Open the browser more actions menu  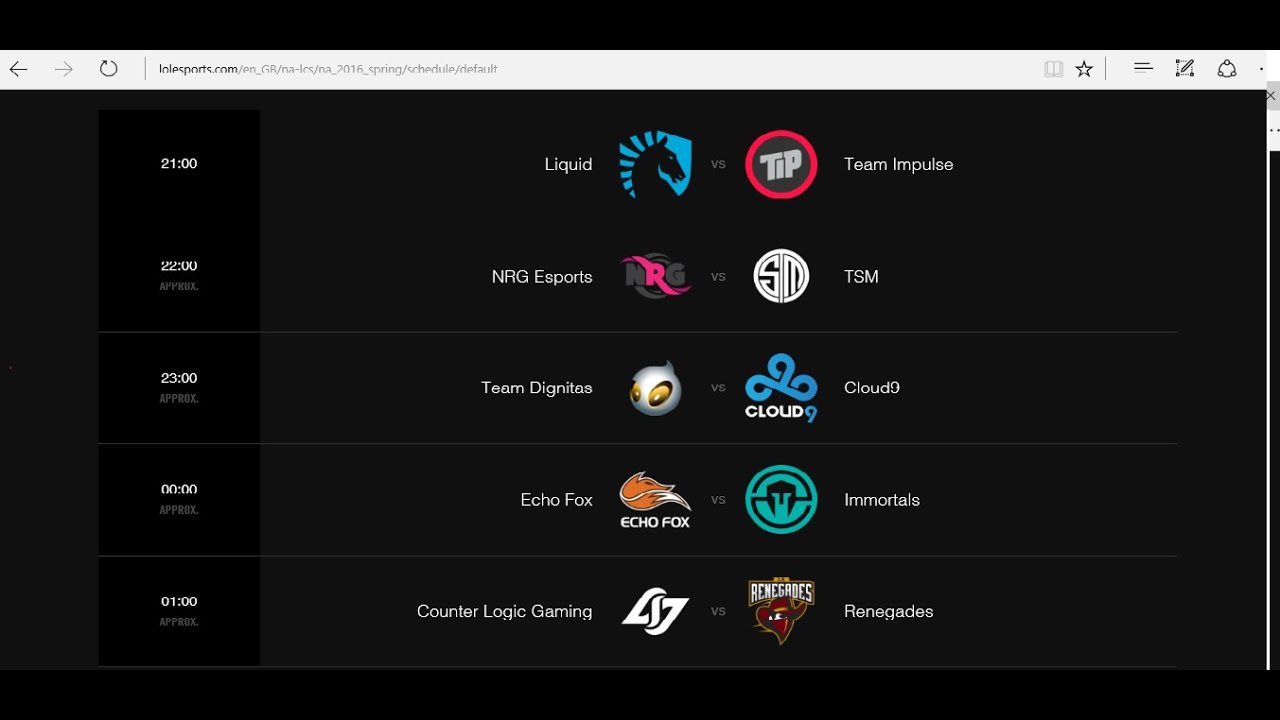[1262, 69]
